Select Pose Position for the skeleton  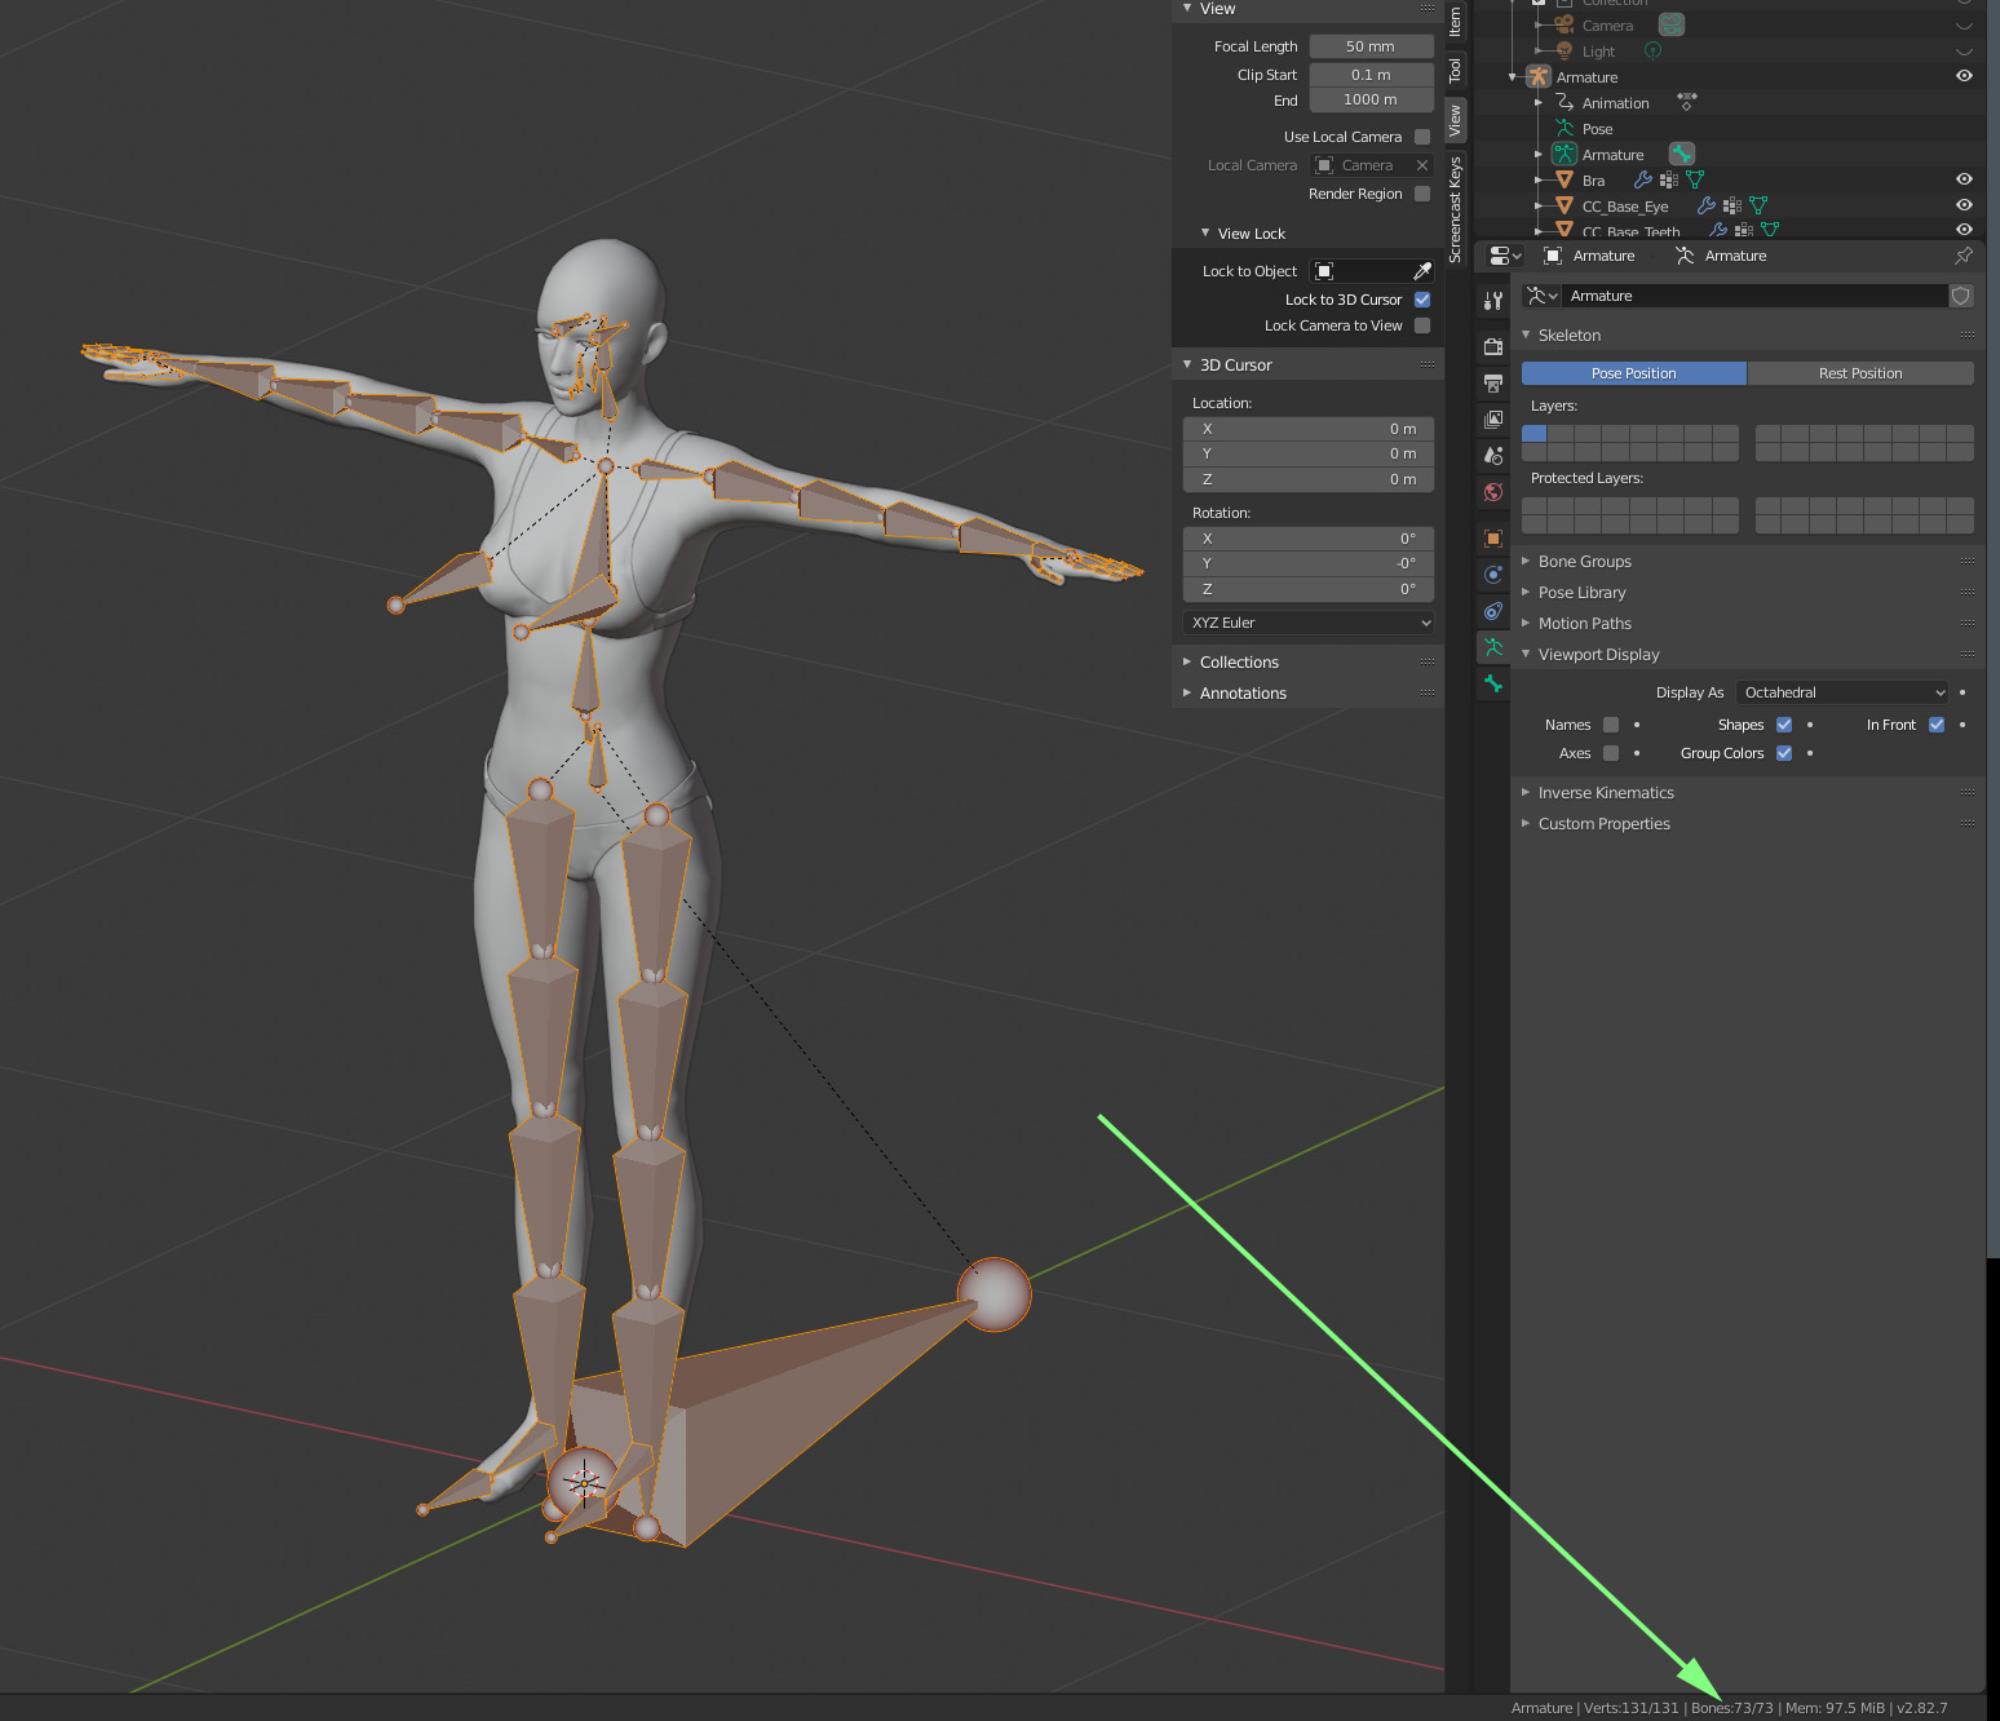click(x=1633, y=373)
